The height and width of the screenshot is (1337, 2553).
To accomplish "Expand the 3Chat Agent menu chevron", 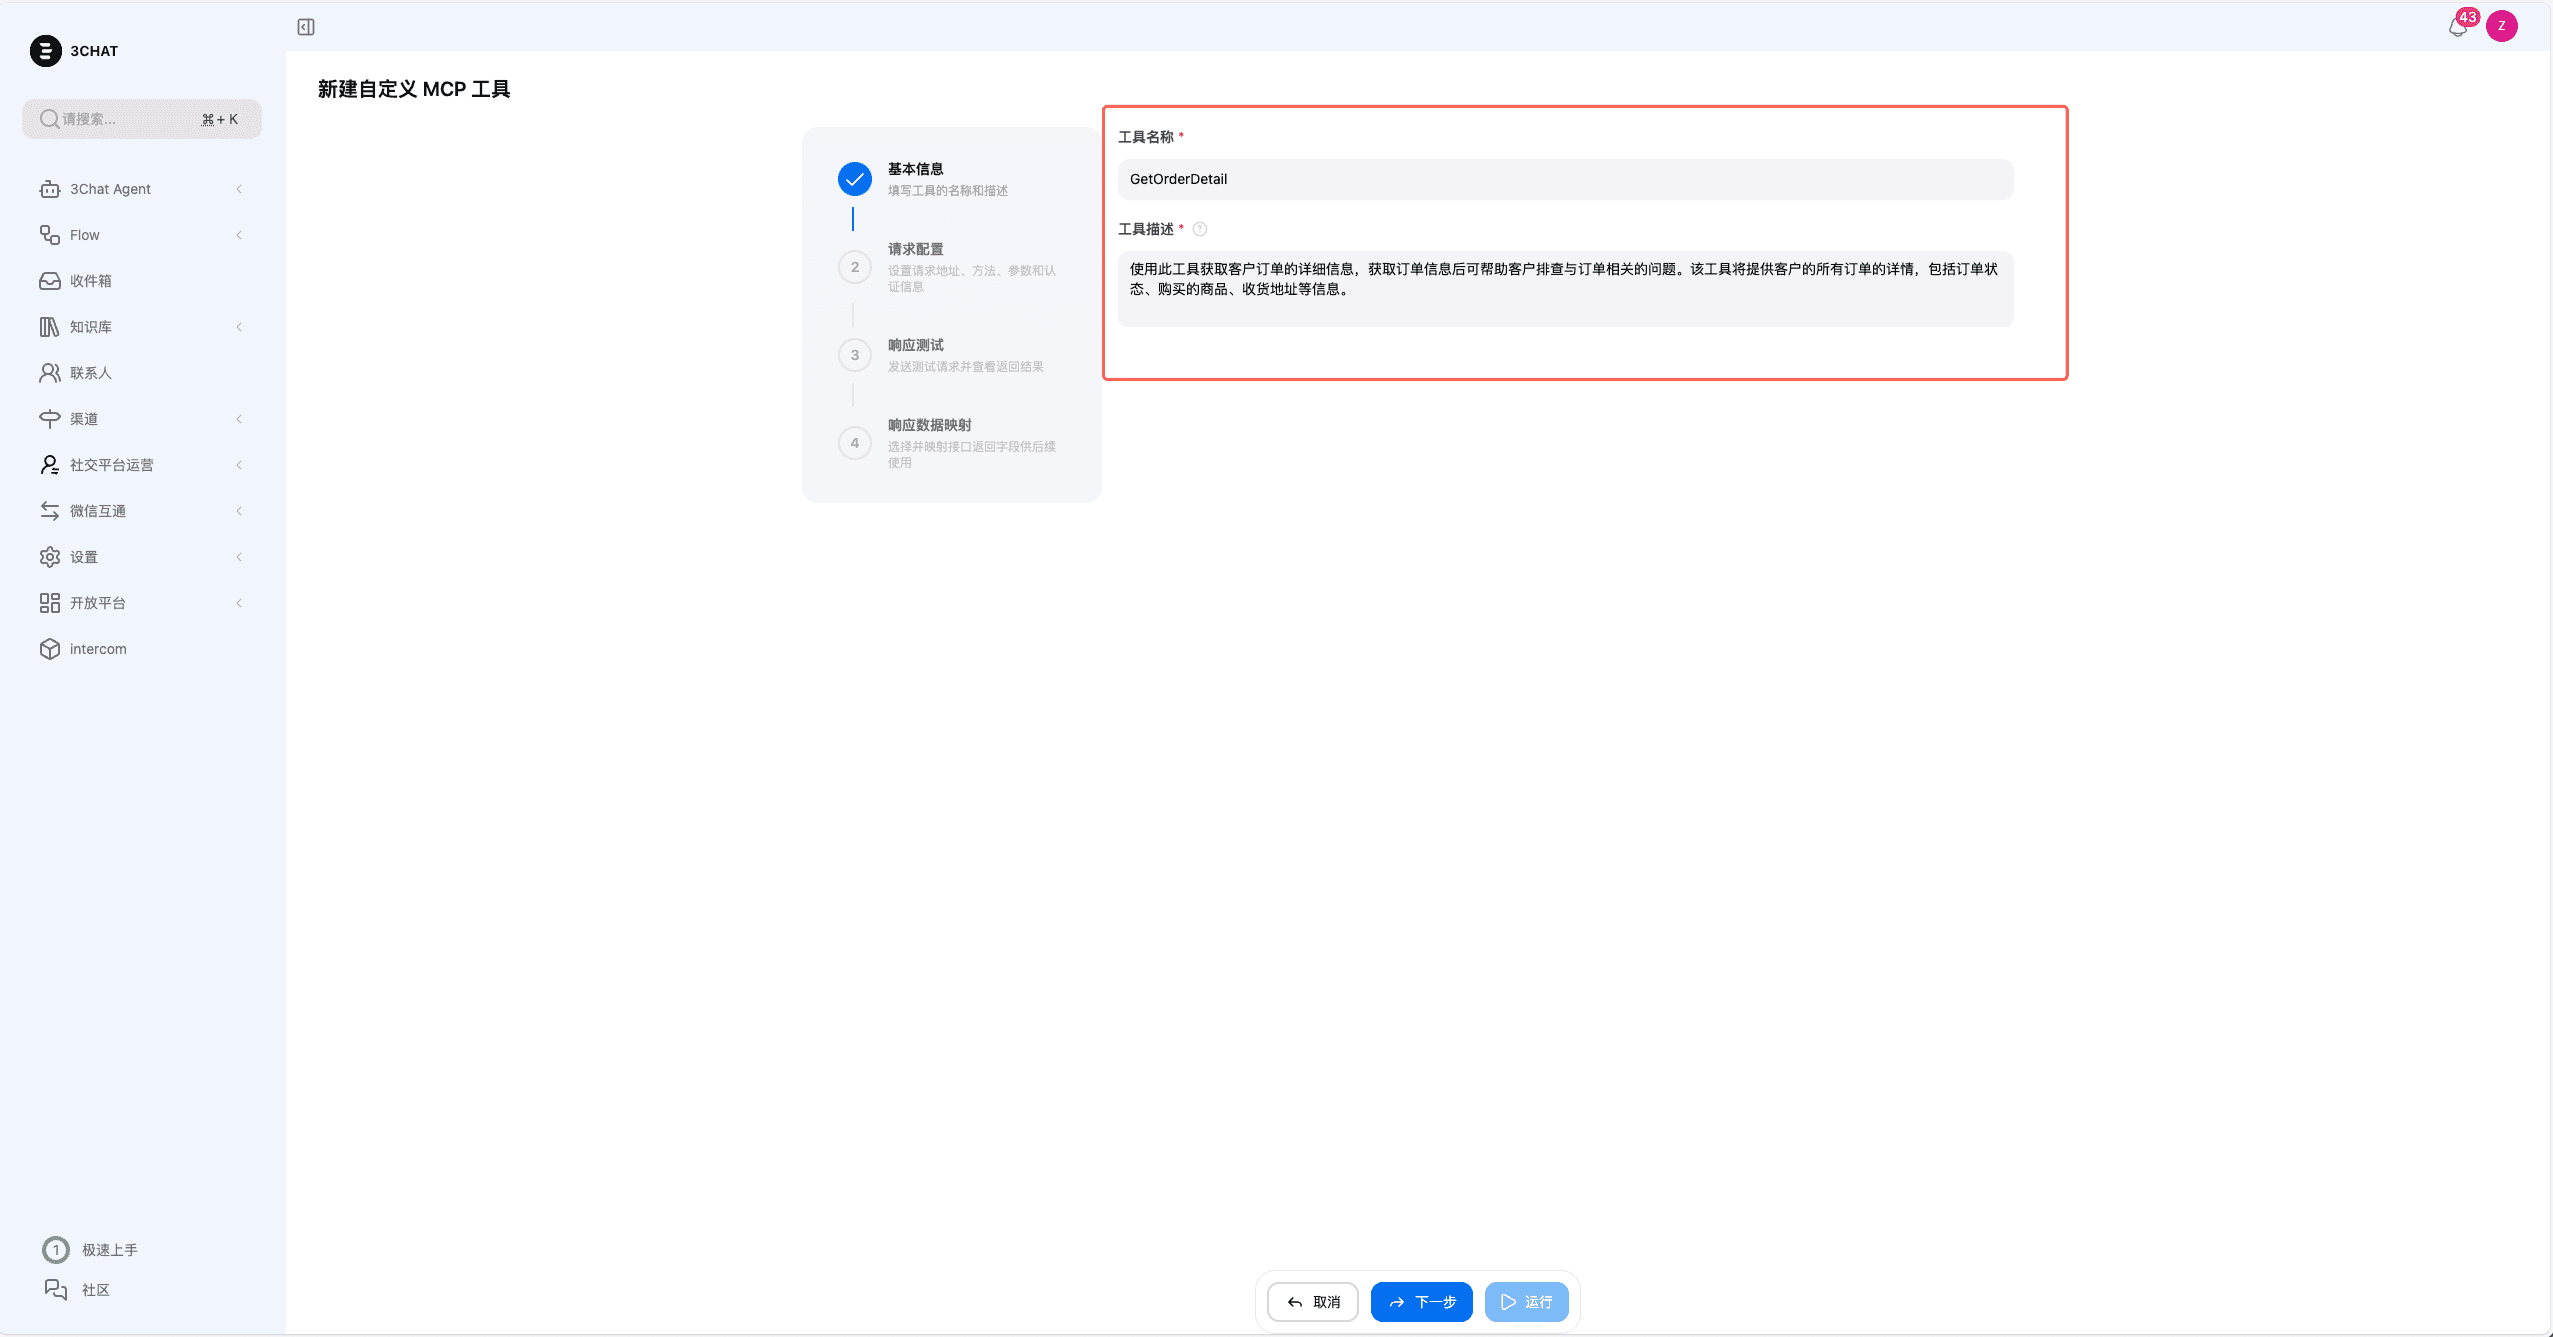I will pyautogui.click(x=239, y=189).
